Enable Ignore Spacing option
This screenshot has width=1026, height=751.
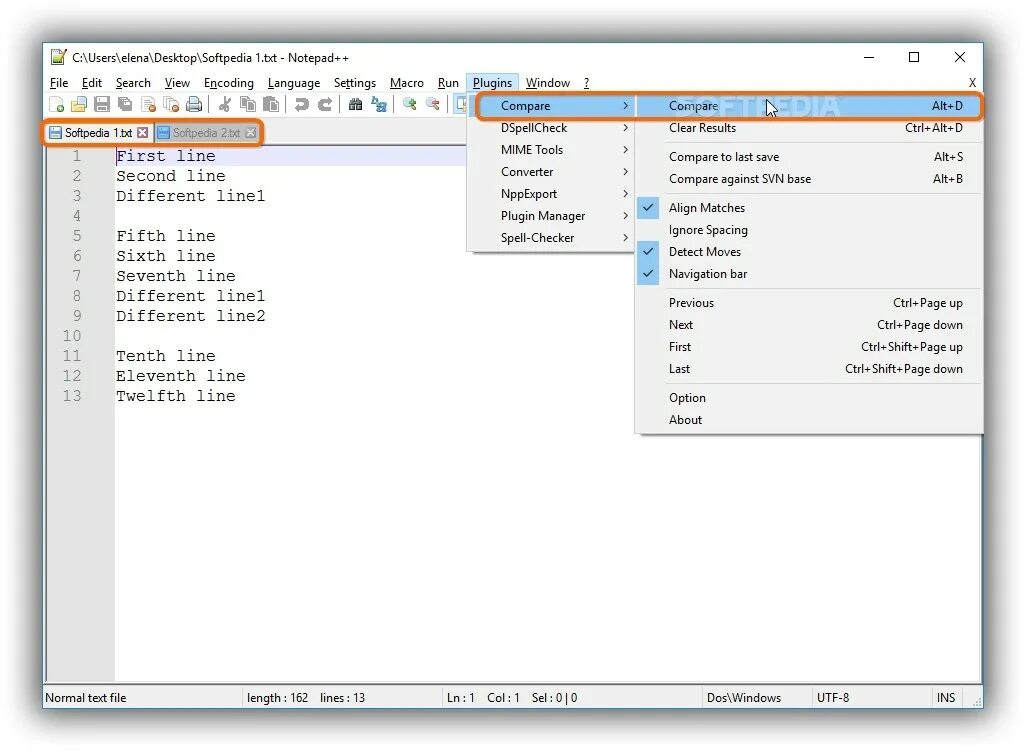click(x=708, y=230)
